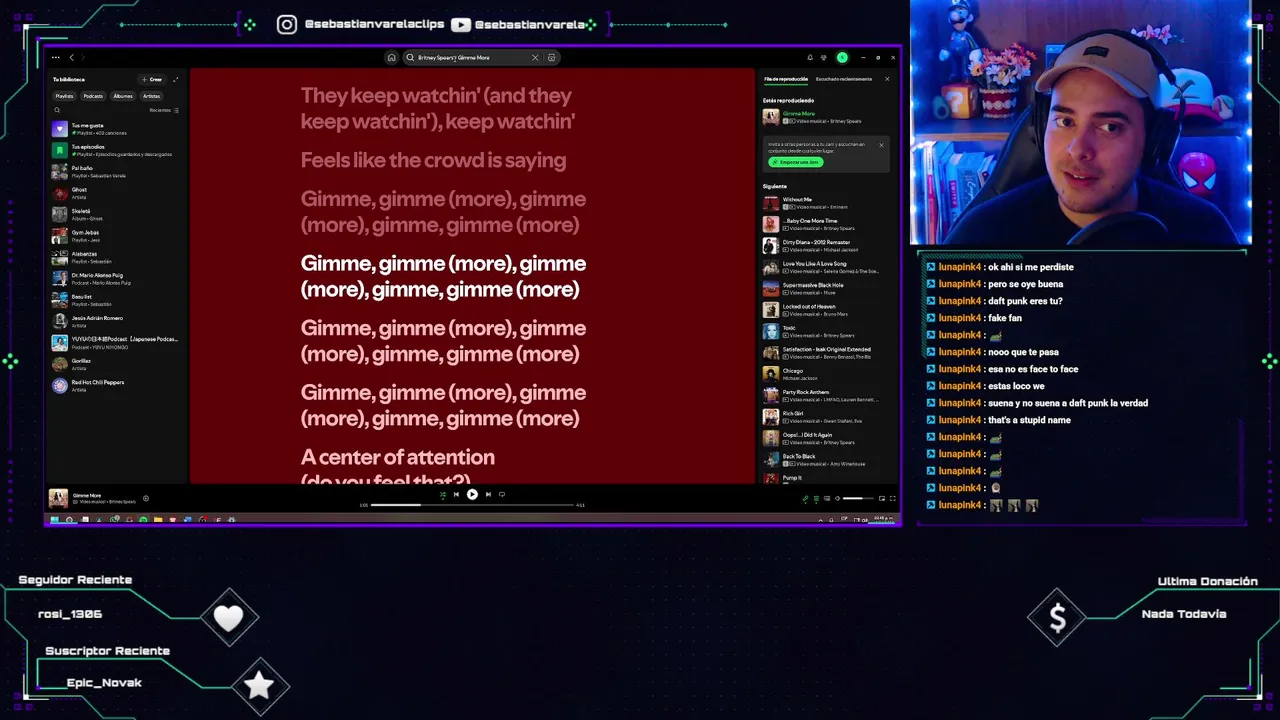The height and width of the screenshot is (720, 1280).
Task: Play Supermassive Black Hole in queue
Action: point(826,288)
